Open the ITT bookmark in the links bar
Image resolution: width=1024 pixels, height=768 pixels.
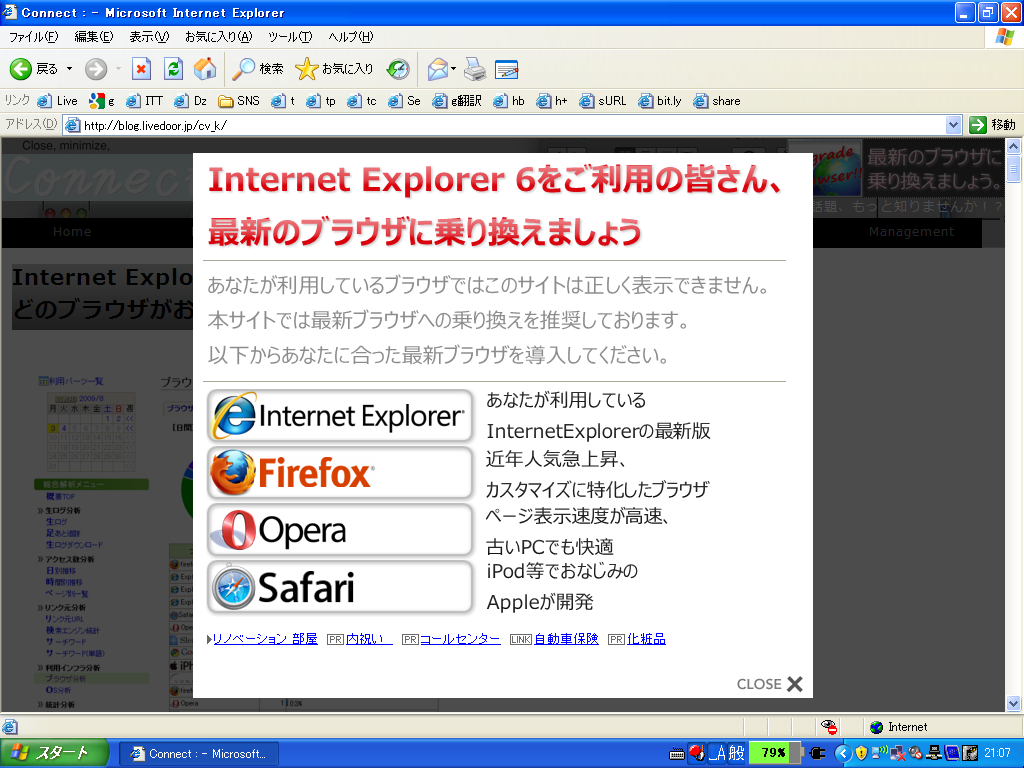(x=144, y=101)
